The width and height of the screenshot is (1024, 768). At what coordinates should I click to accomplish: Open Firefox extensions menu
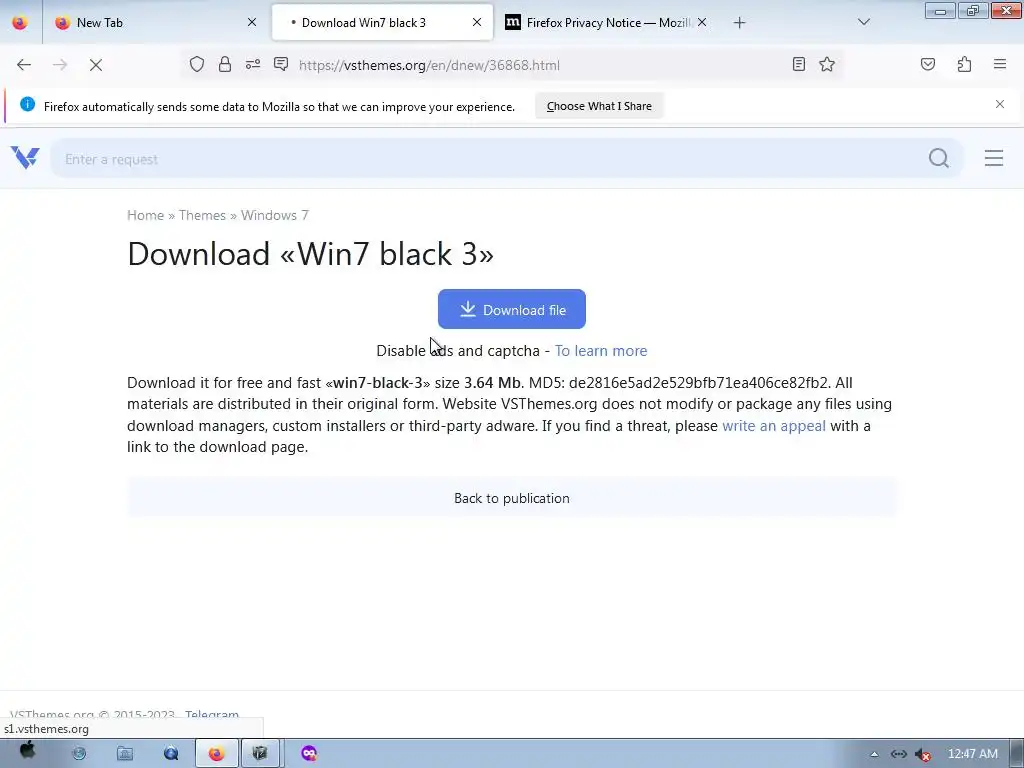(x=964, y=64)
